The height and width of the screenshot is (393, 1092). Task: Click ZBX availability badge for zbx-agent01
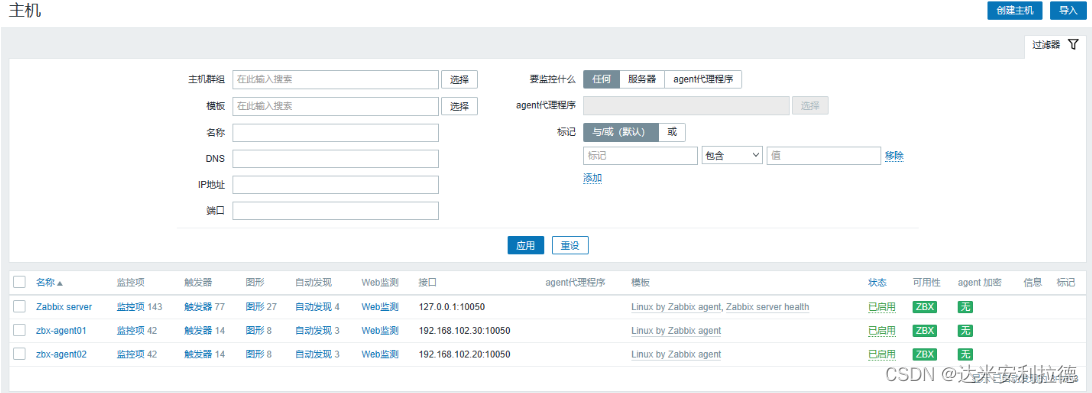coord(924,330)
